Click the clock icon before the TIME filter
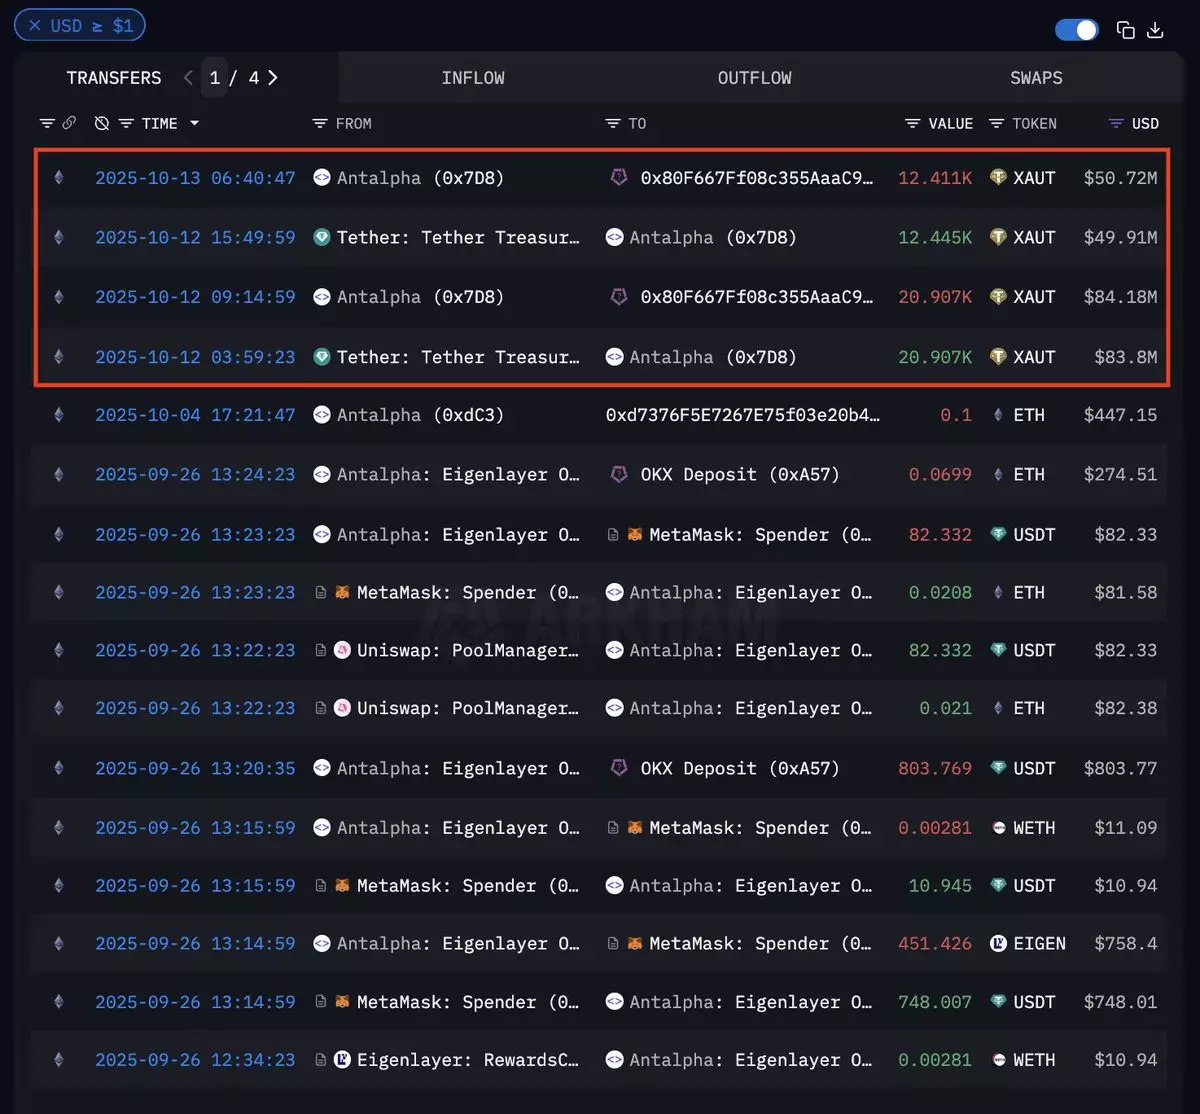The height and width of the screenshot is (1114, 1200). [x=101, y=124]
